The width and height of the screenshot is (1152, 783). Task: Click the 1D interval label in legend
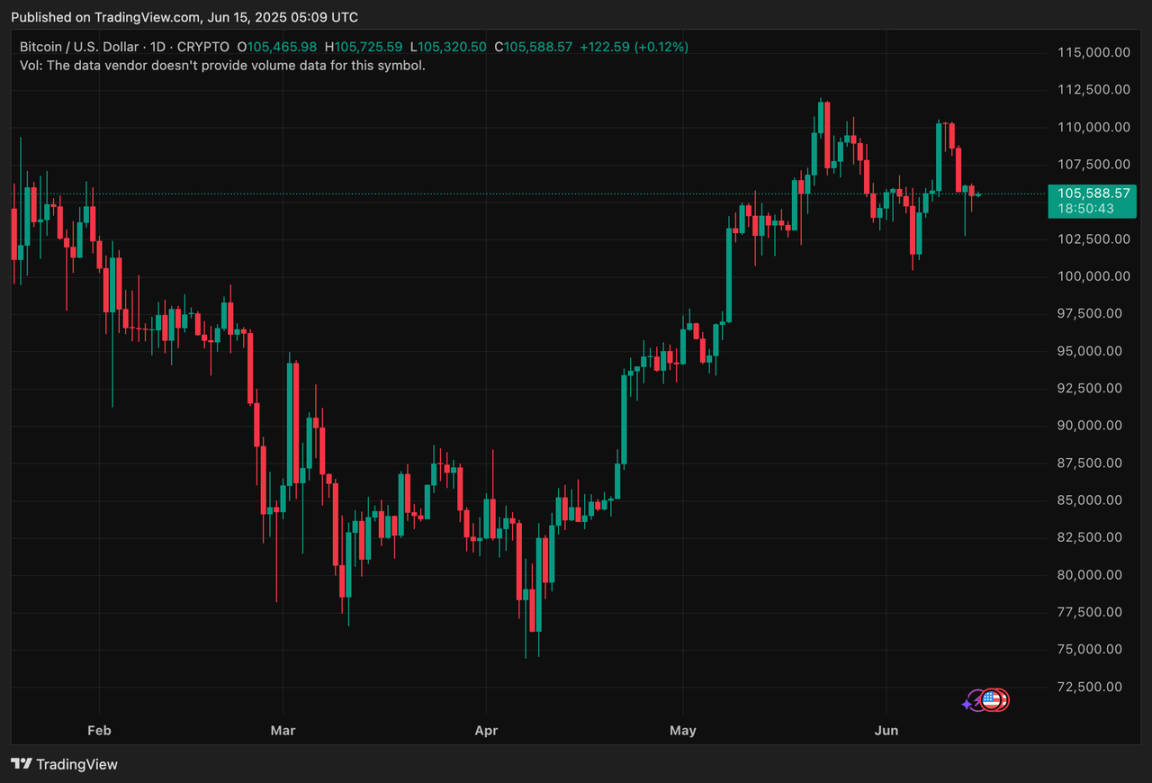(158, 47)
